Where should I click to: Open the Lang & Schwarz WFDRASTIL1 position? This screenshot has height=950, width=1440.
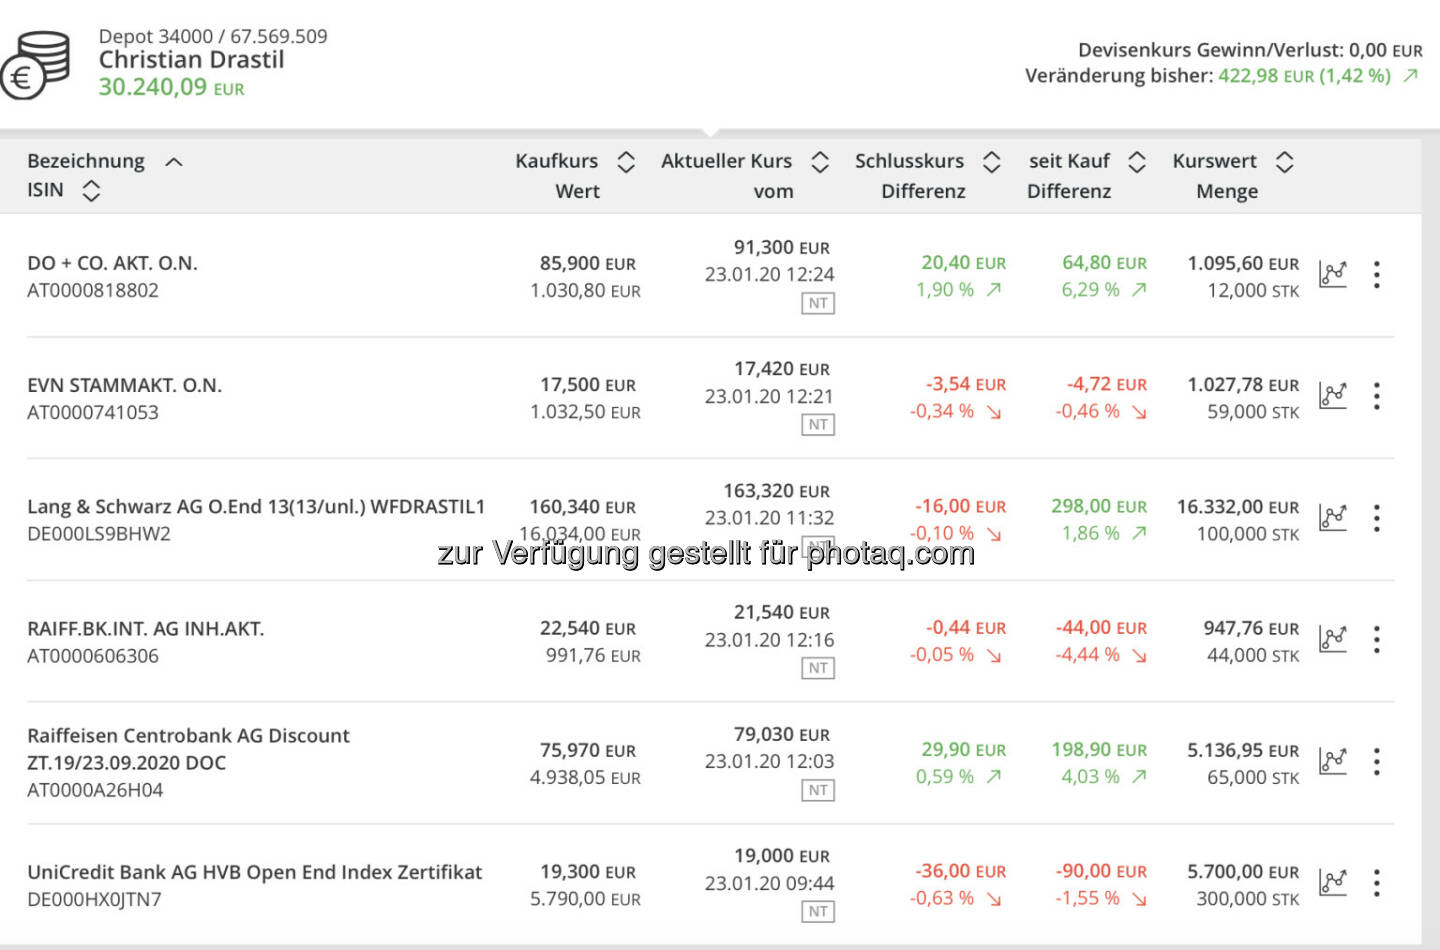[255, 507]
